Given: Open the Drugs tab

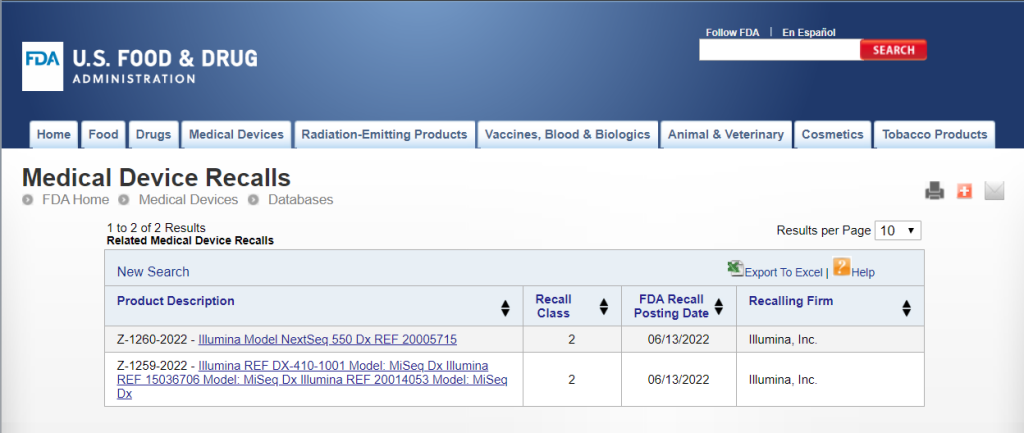Looking at the screenshot, I should pos(153,135).
